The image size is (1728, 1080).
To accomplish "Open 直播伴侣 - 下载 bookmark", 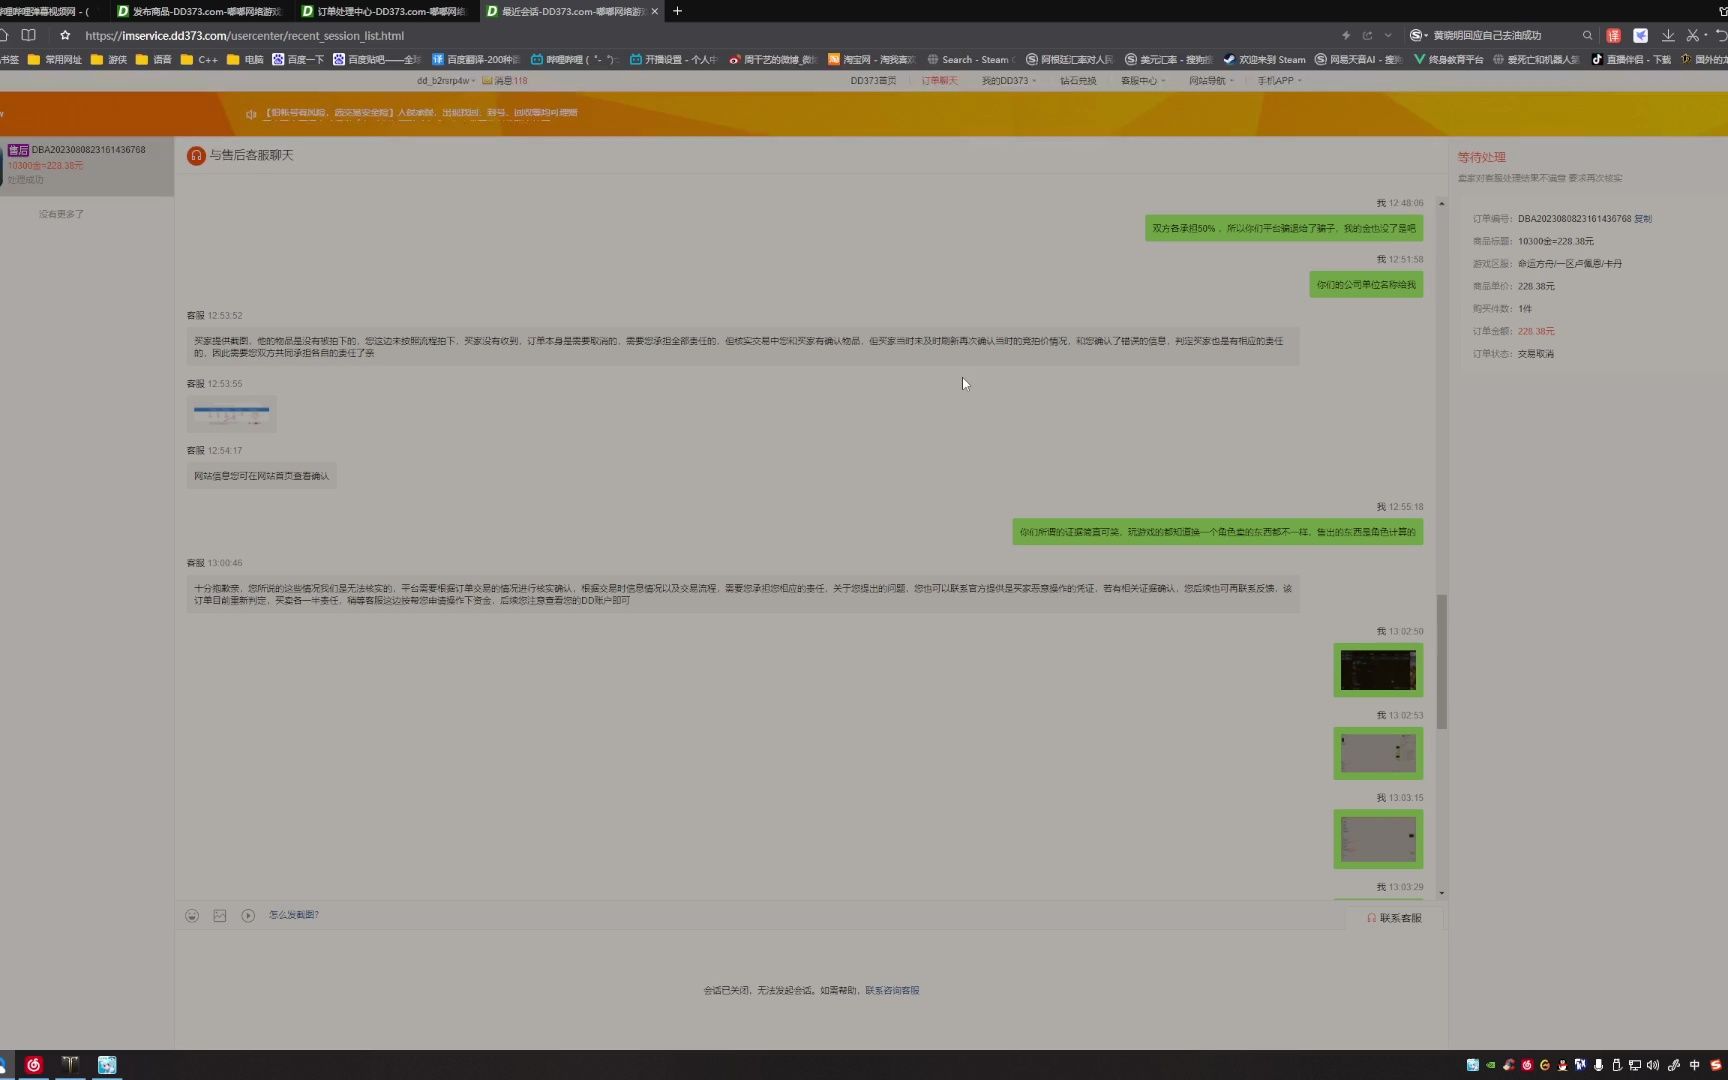I will [1631, 60].
